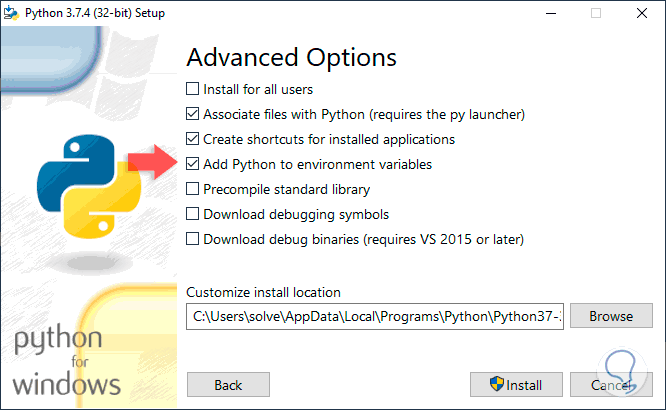Enable Install for all users
Image resolution: width=666 pixels, height=410 pixels.
193,89
